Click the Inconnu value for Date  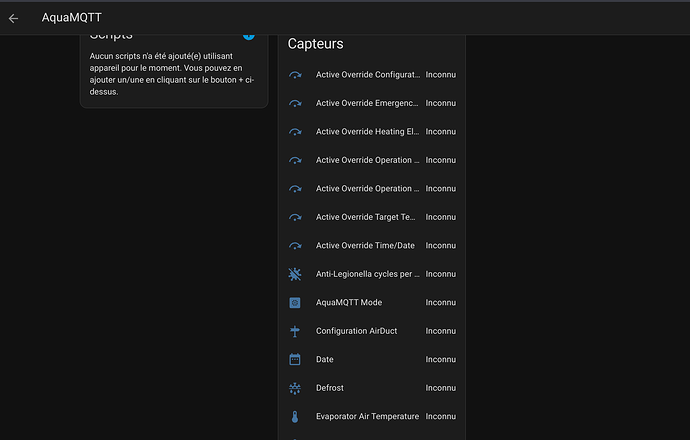440,359
